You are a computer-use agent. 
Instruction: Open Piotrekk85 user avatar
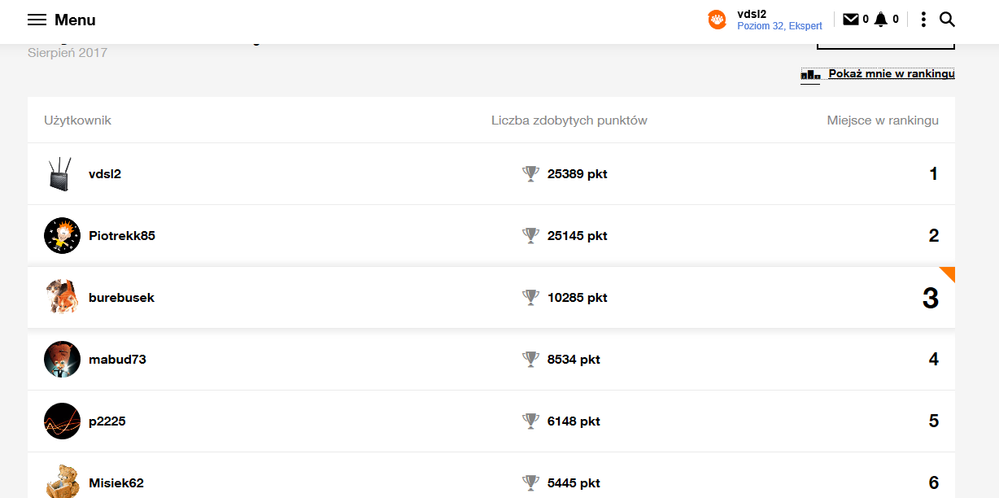(x=62, y=236)
